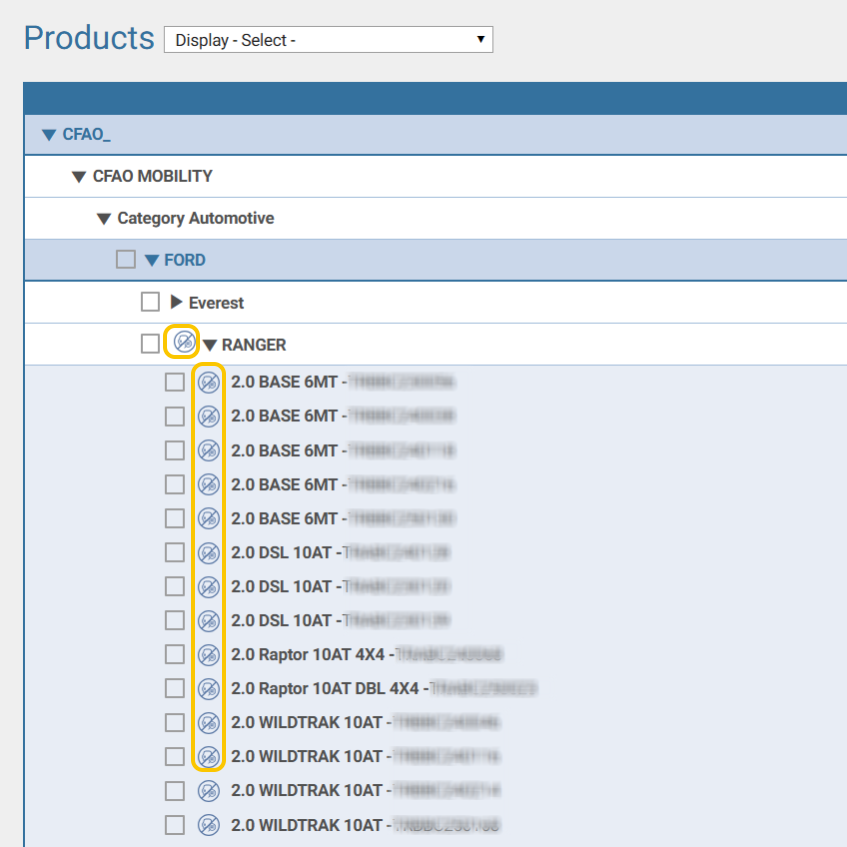Screen dimensions: 847x847
Task: Click the 2.0 Raptor 10AT 4X4 text
Action: [x=308, y=655]
